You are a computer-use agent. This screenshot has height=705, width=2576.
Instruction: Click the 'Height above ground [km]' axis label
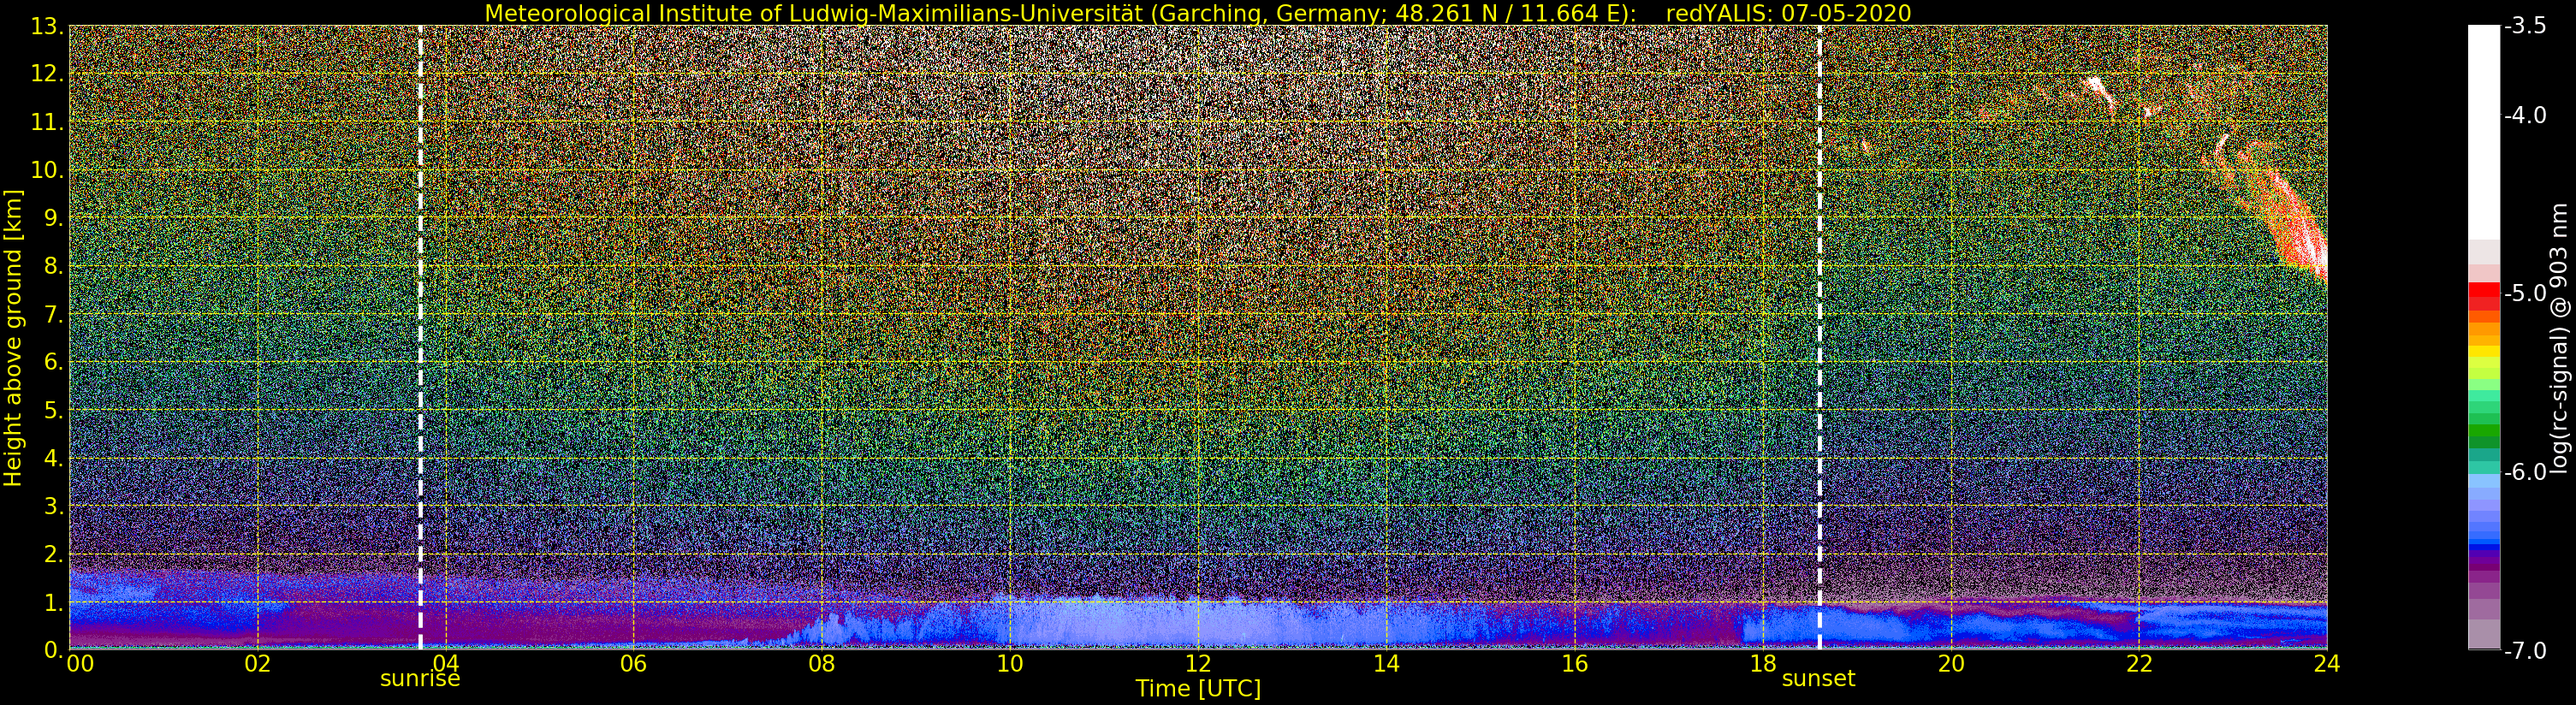[x=13, y=337]
